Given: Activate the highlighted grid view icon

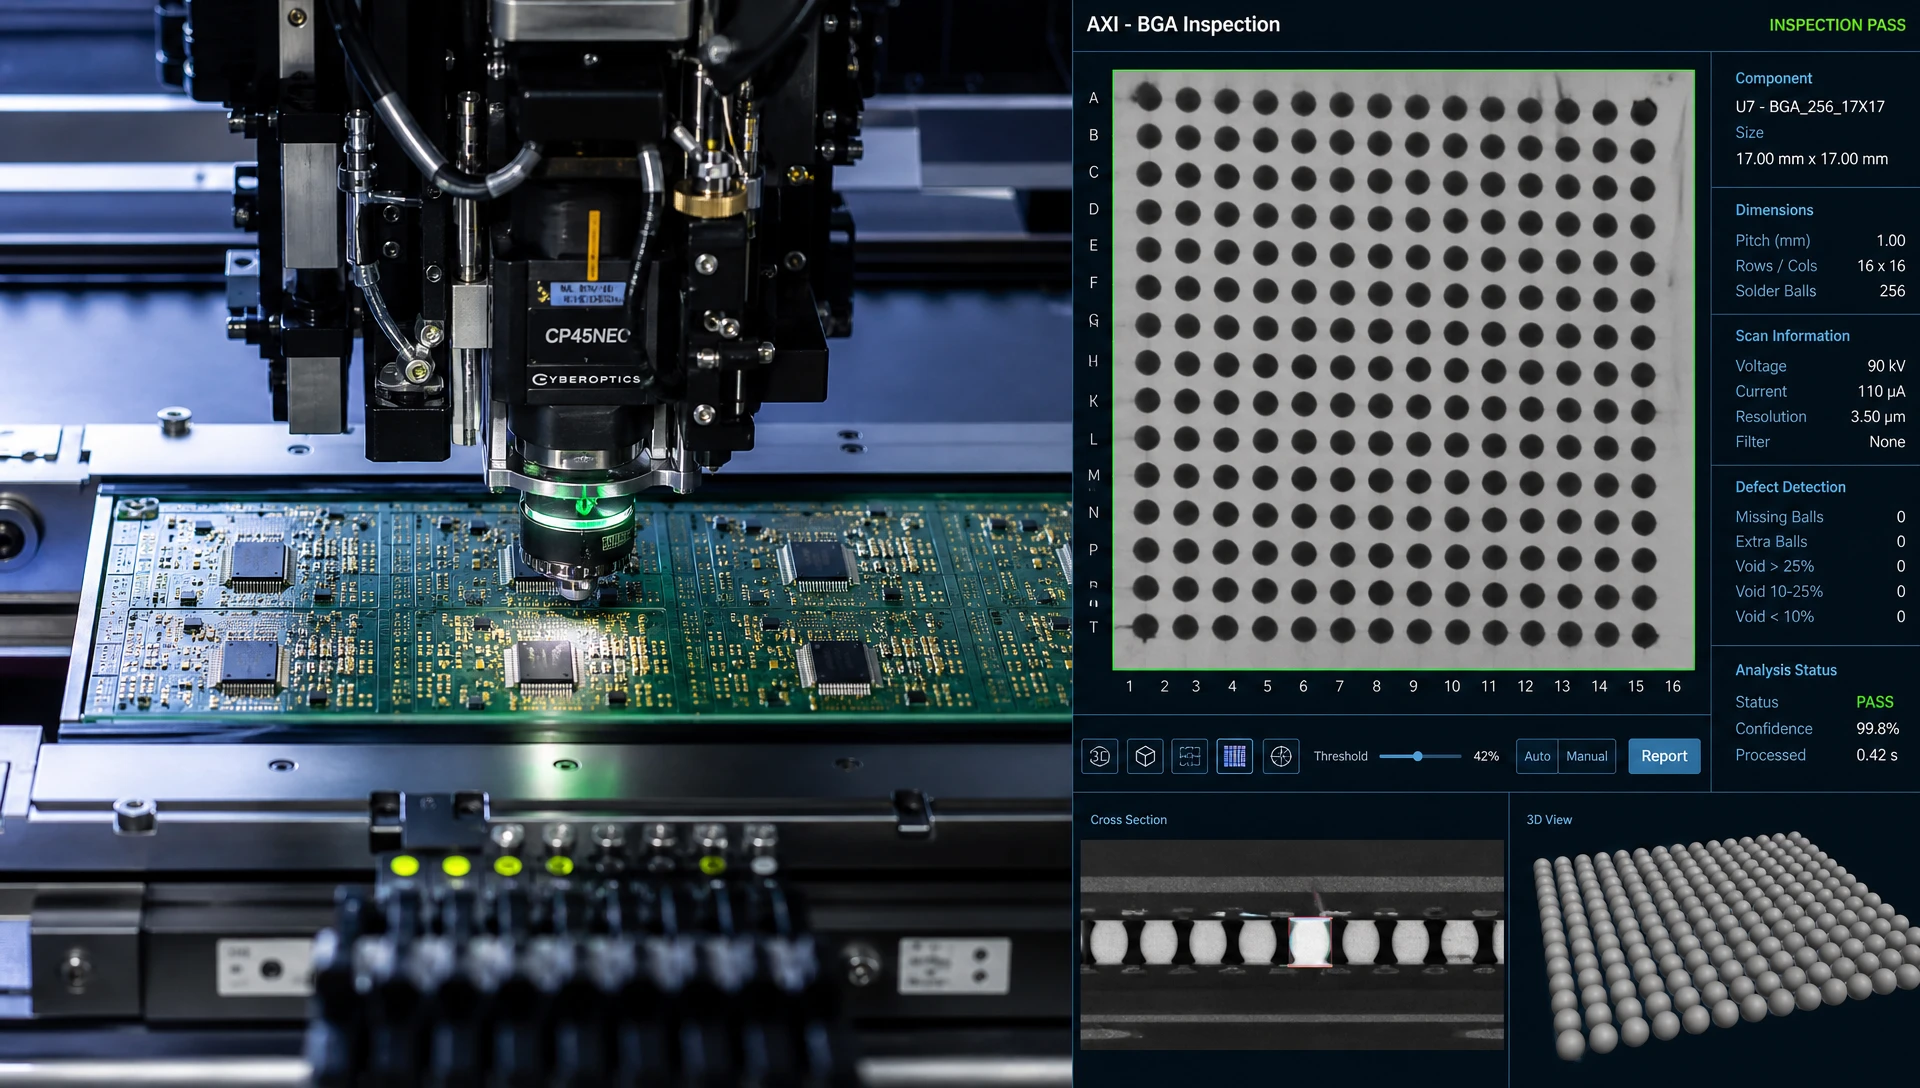Looking at the screenshot, I should click(1235, 756).
